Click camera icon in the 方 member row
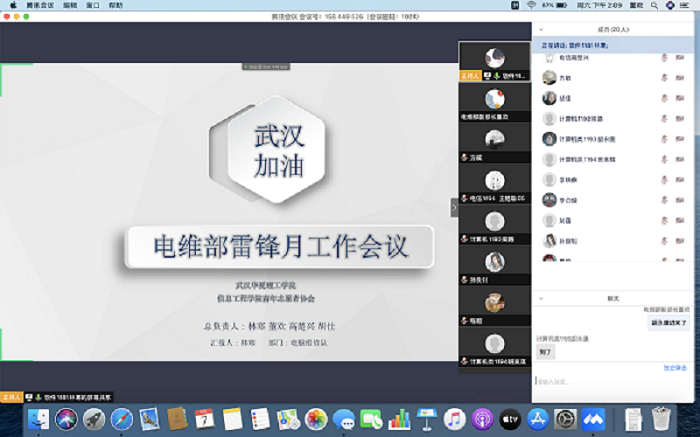 click(x=679, y=78)
